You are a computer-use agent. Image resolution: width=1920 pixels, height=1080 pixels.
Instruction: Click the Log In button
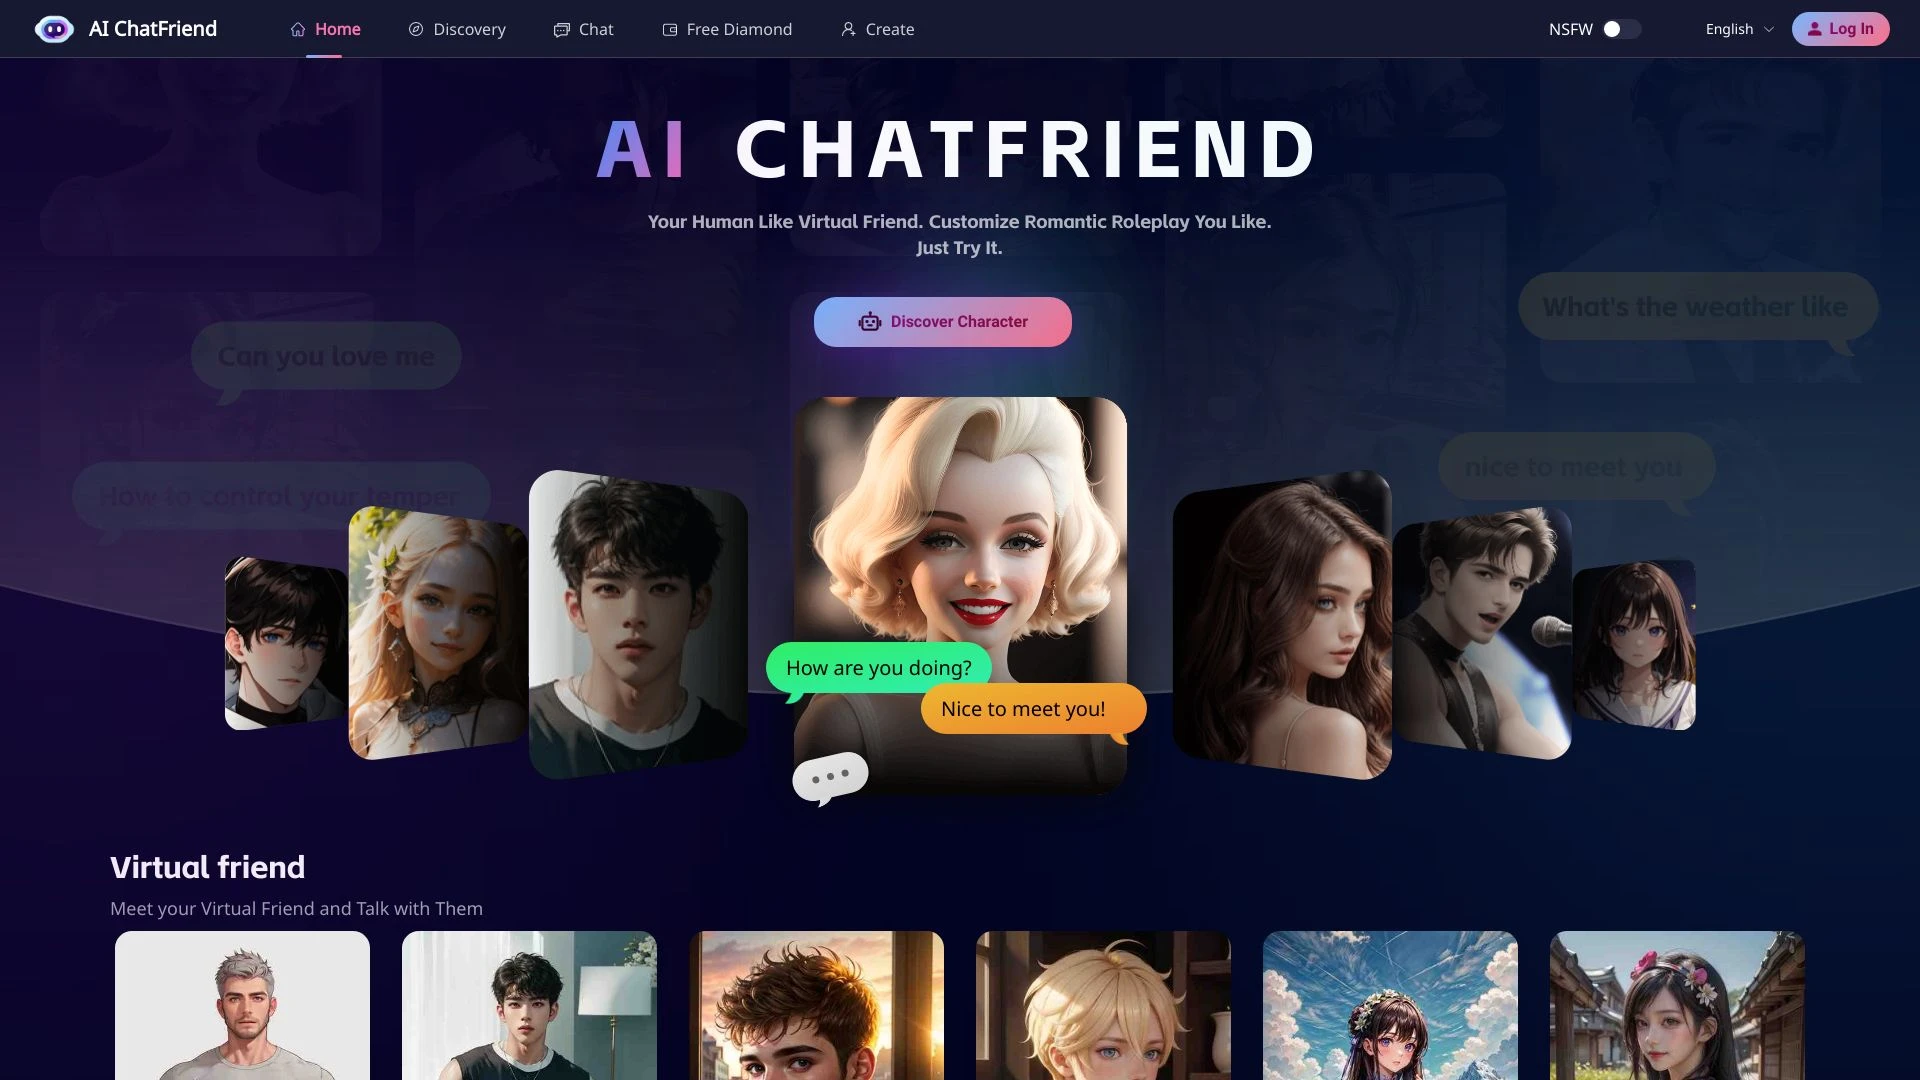(x=1841, y=29)
